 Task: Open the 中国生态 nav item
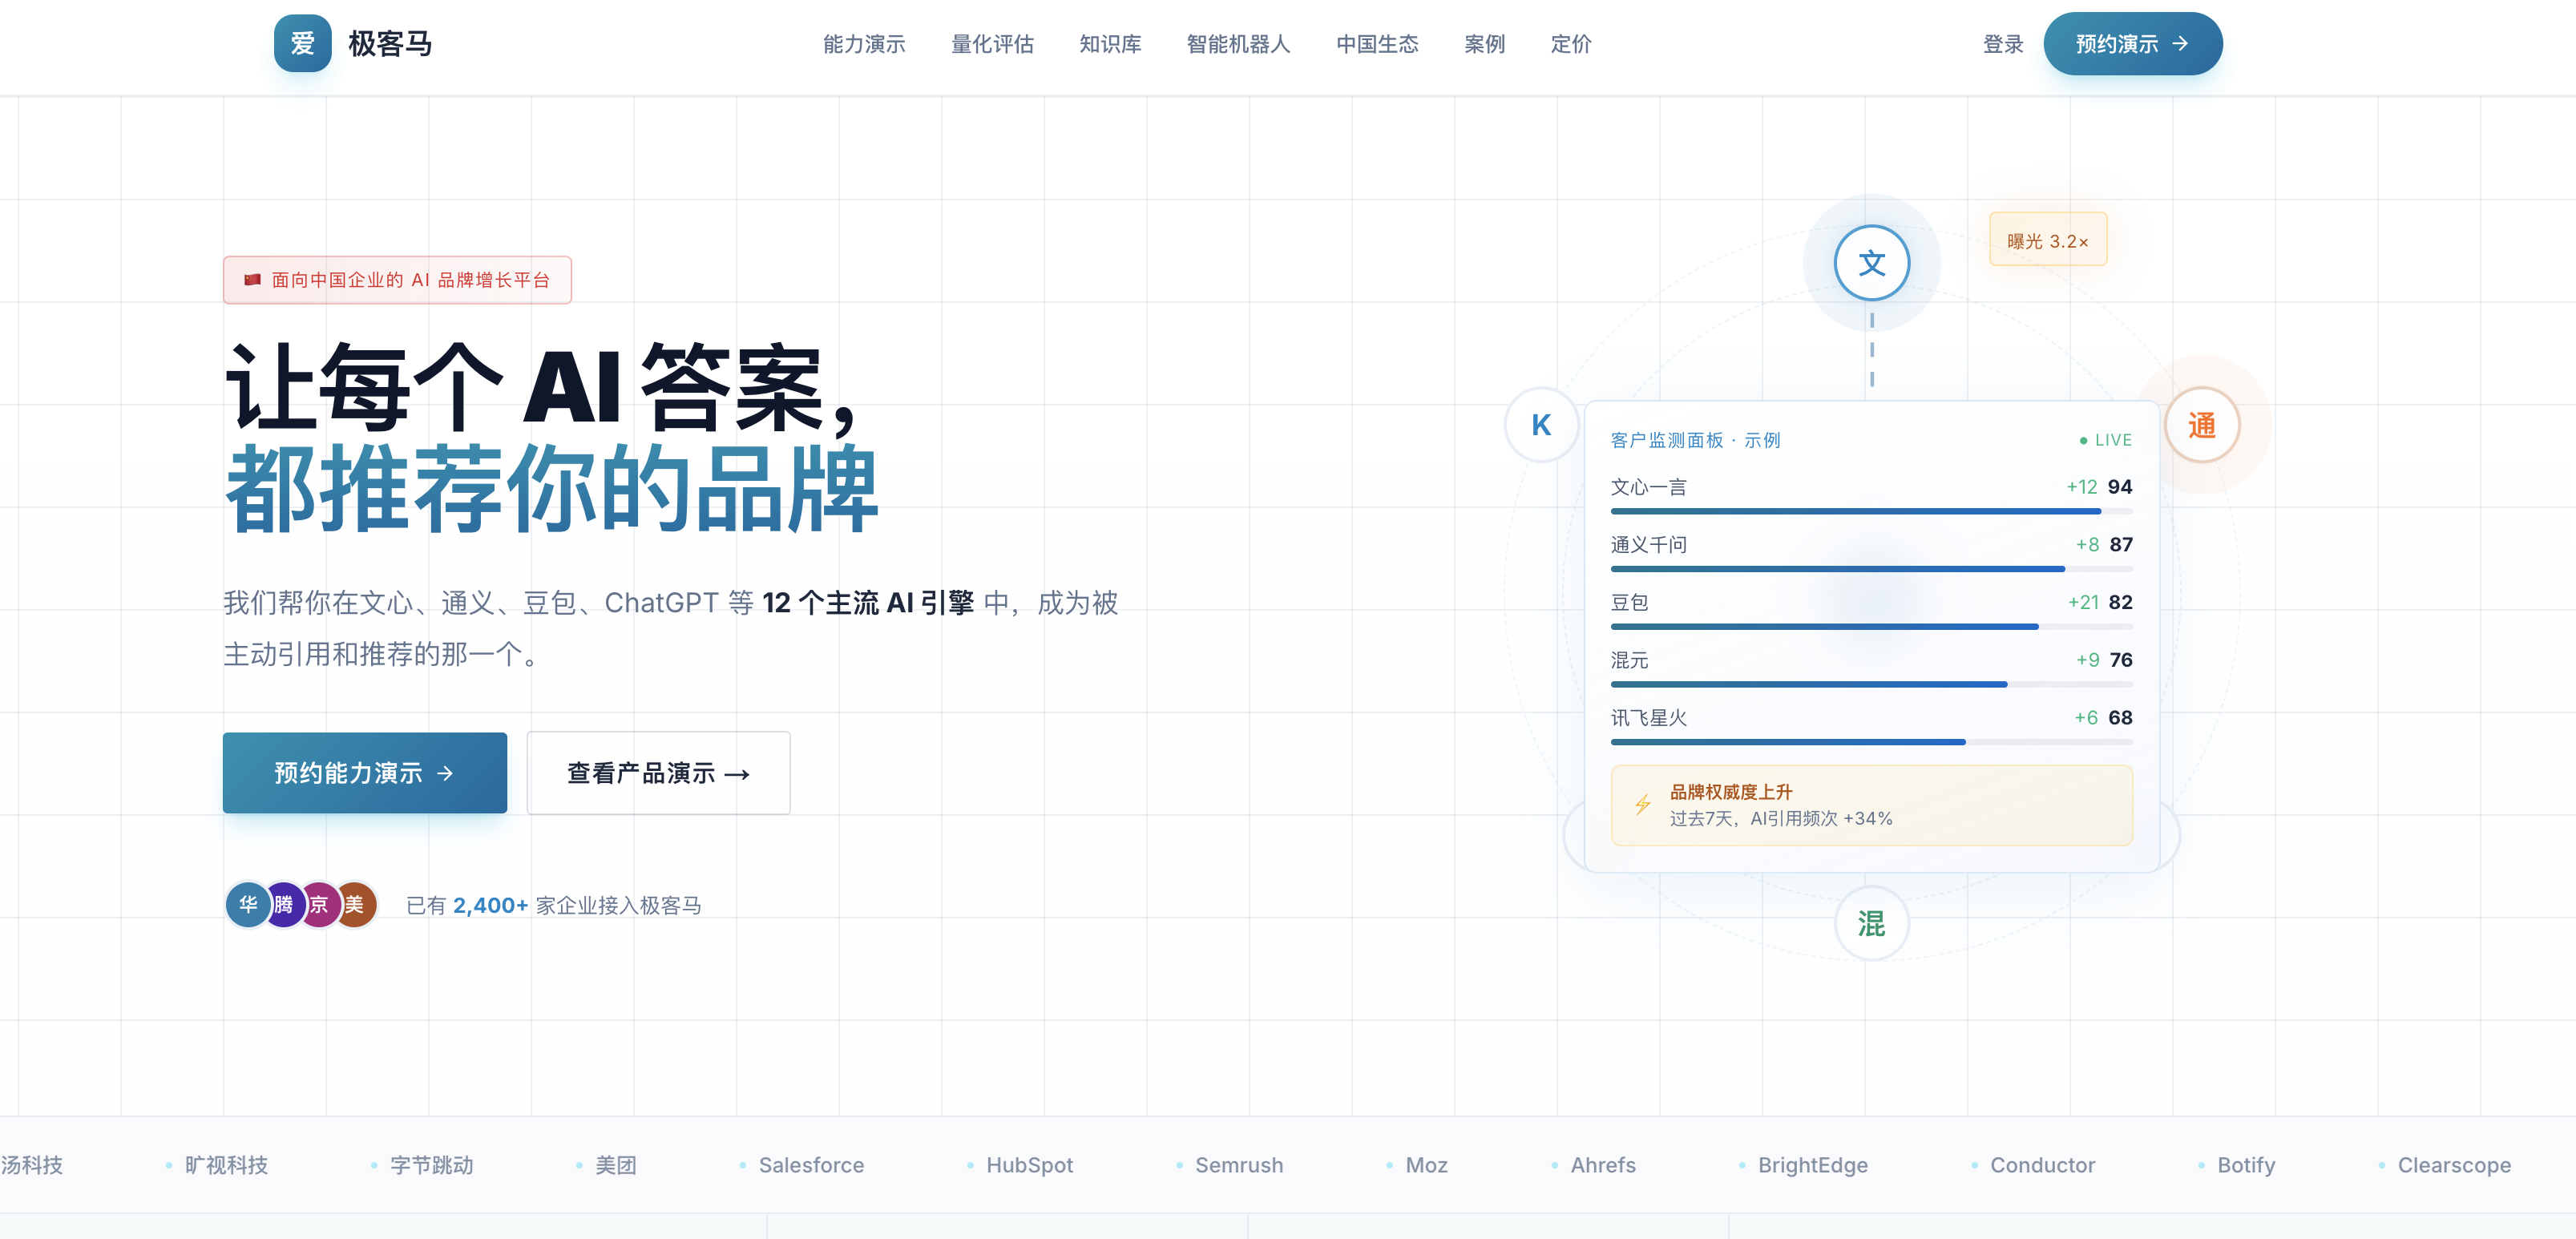1377,44
